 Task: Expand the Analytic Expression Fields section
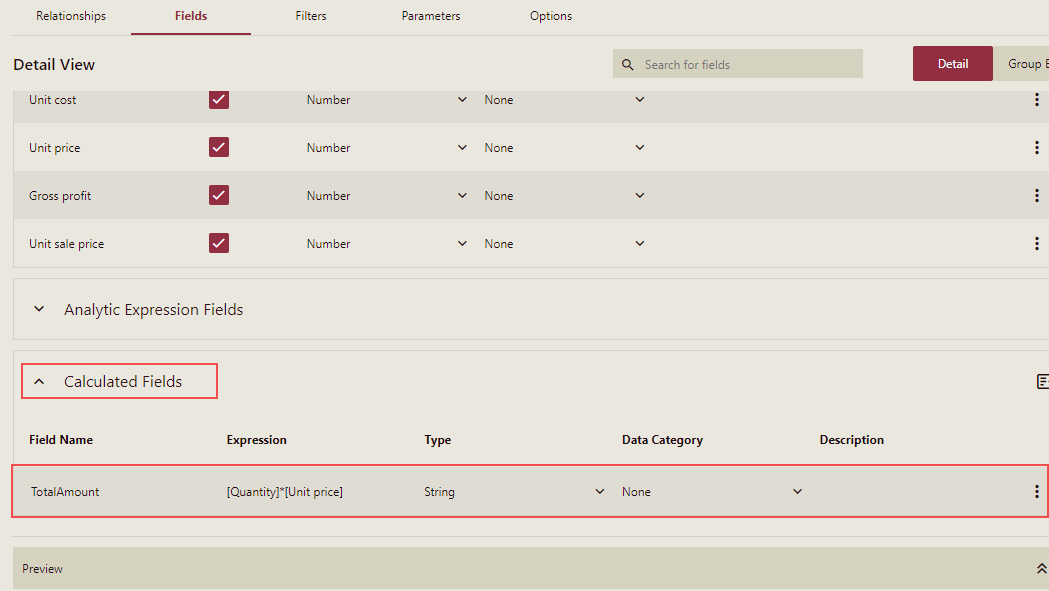[39, 309]
